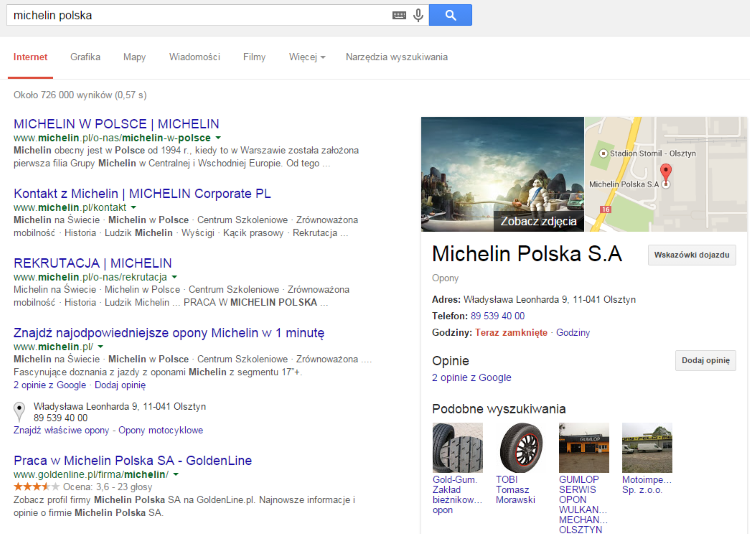Click the on-screen keyboard icon in search box
Viewport: 750px width, 534px height.
tap(399, 15)
